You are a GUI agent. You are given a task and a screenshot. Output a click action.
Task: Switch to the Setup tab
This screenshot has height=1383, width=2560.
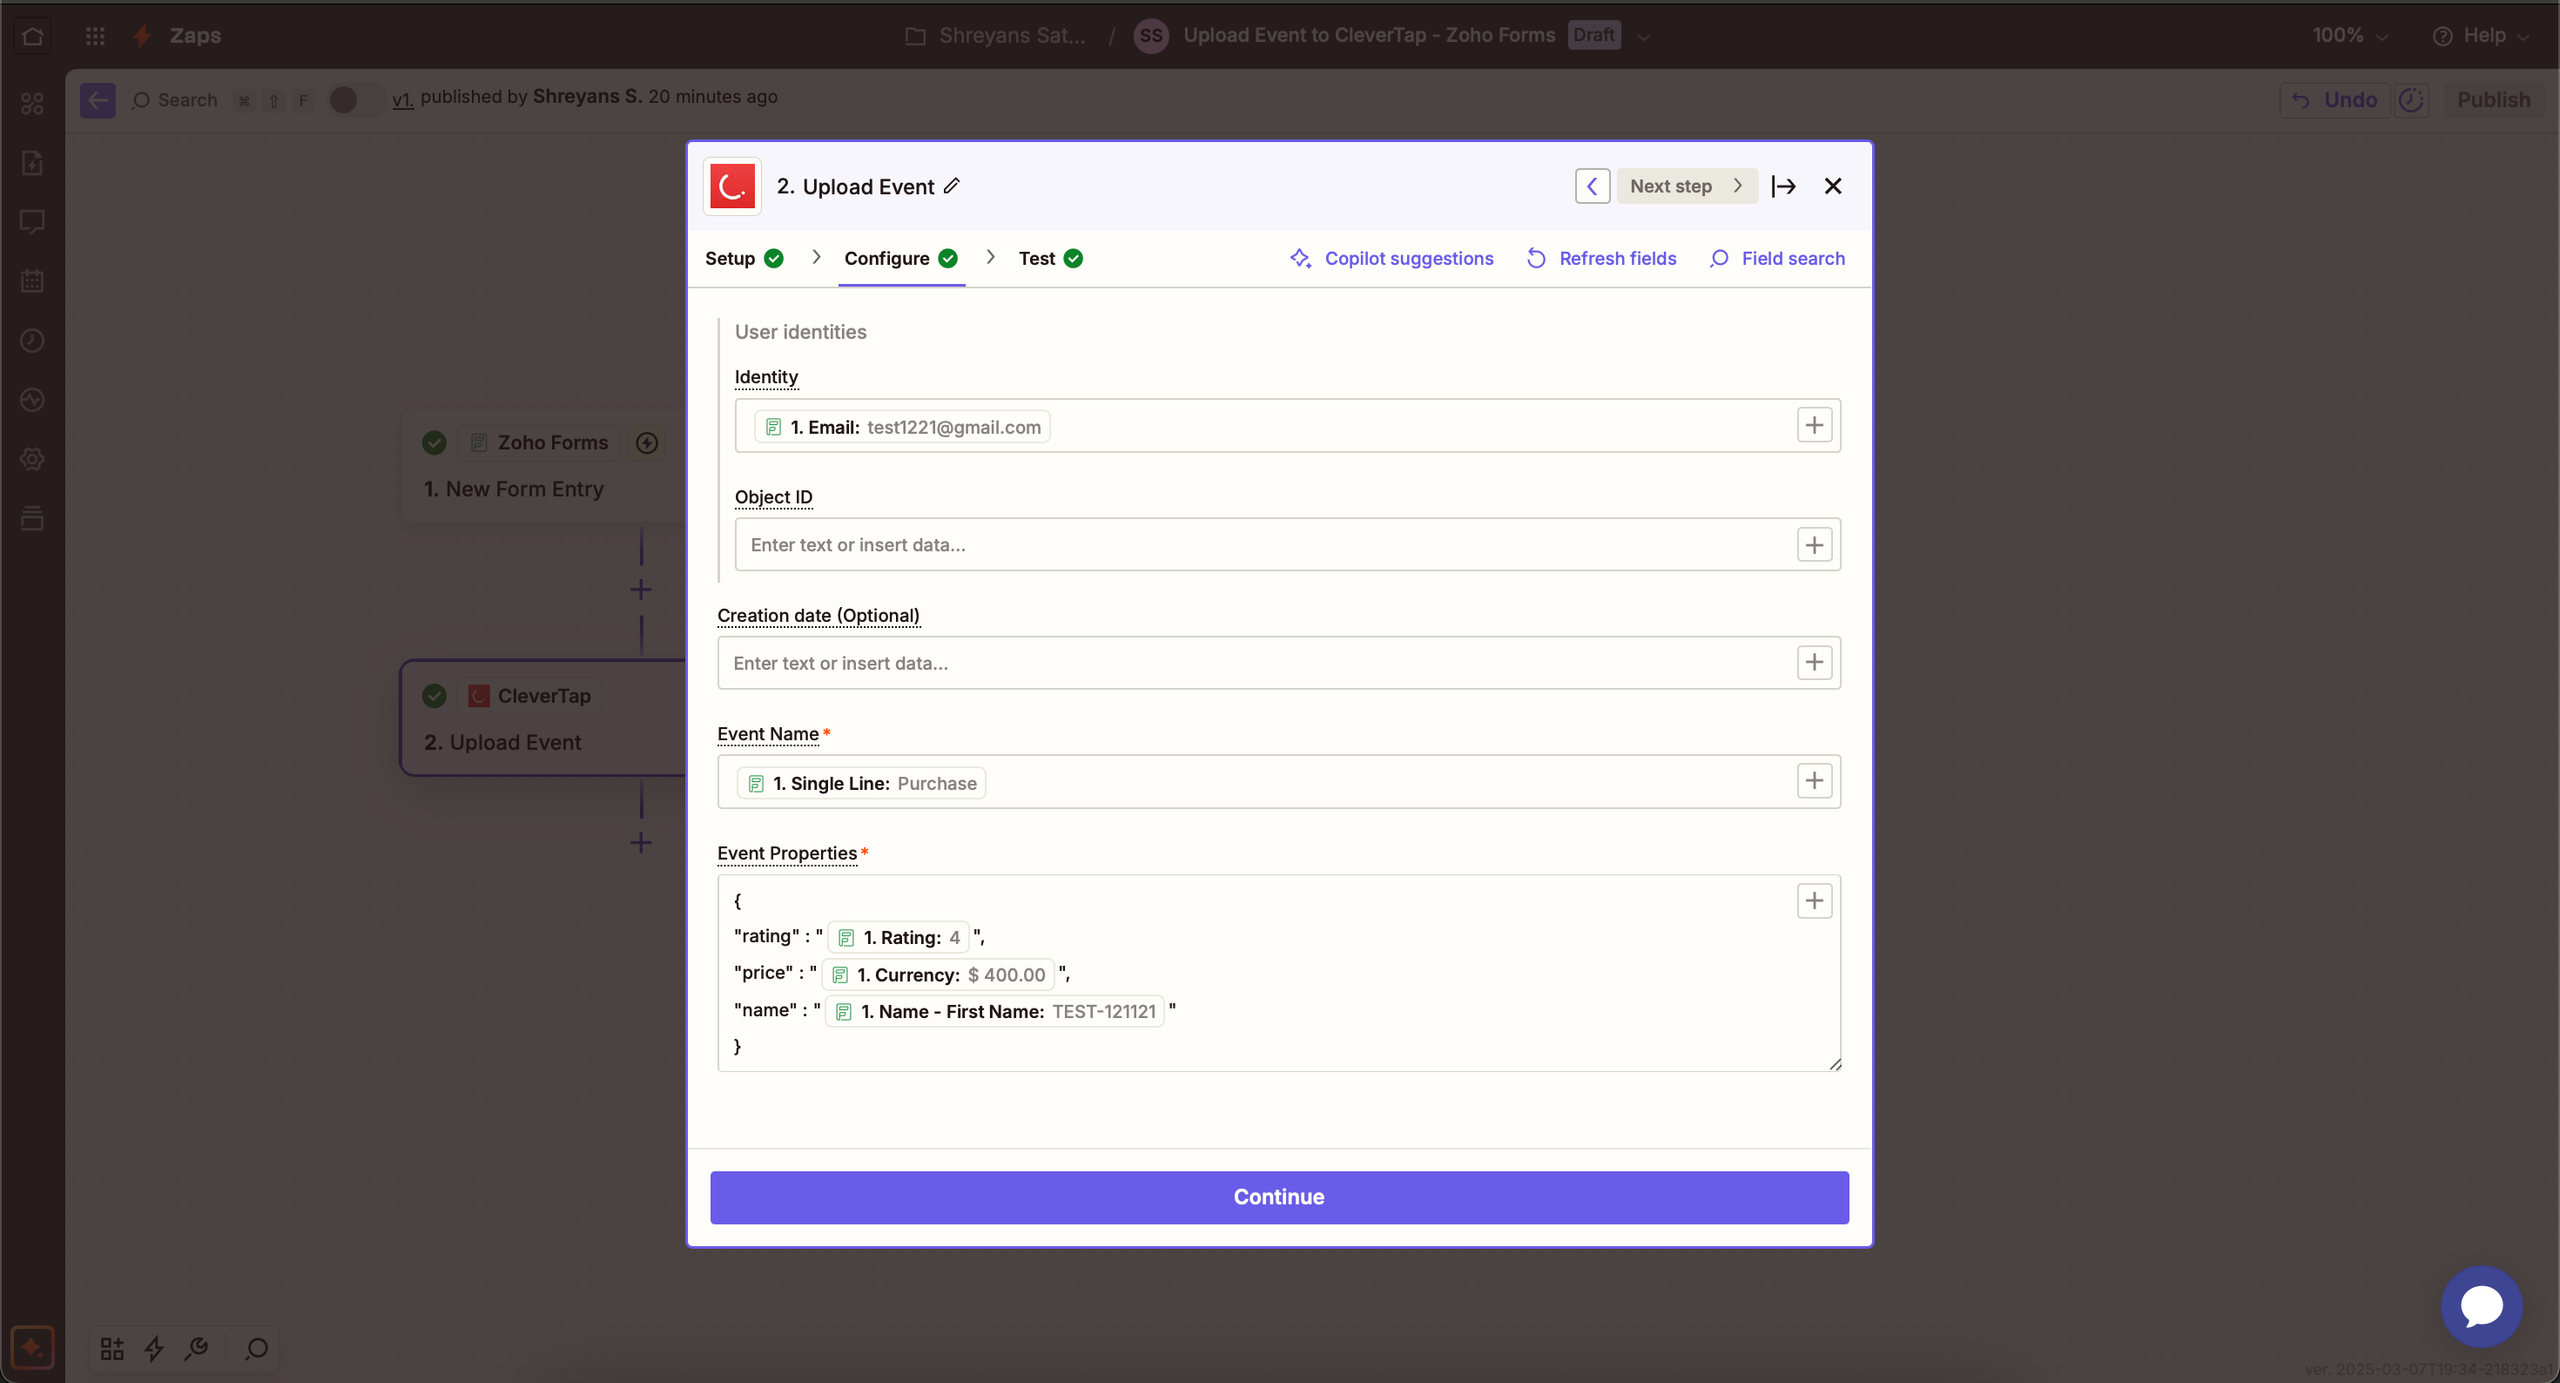tap(744, 259)
